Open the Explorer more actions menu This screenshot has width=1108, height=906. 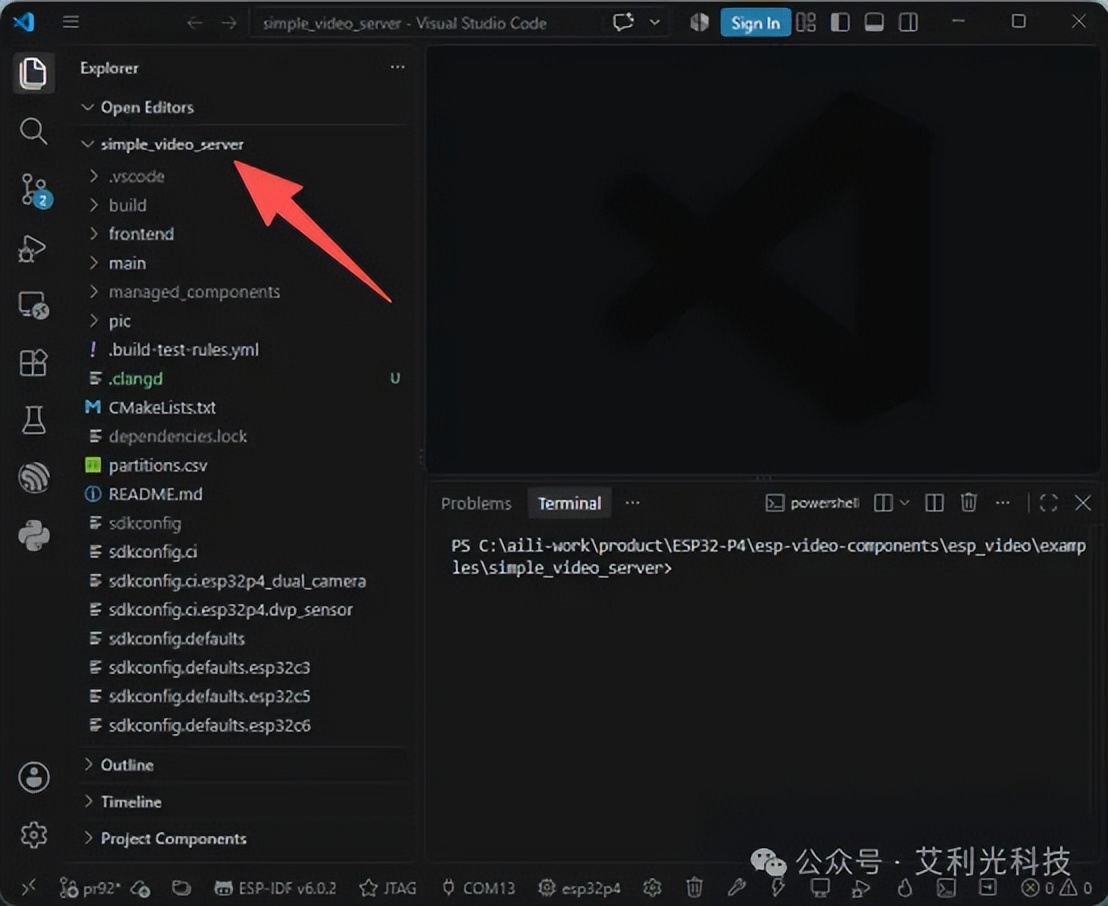[x=398, y=67]
